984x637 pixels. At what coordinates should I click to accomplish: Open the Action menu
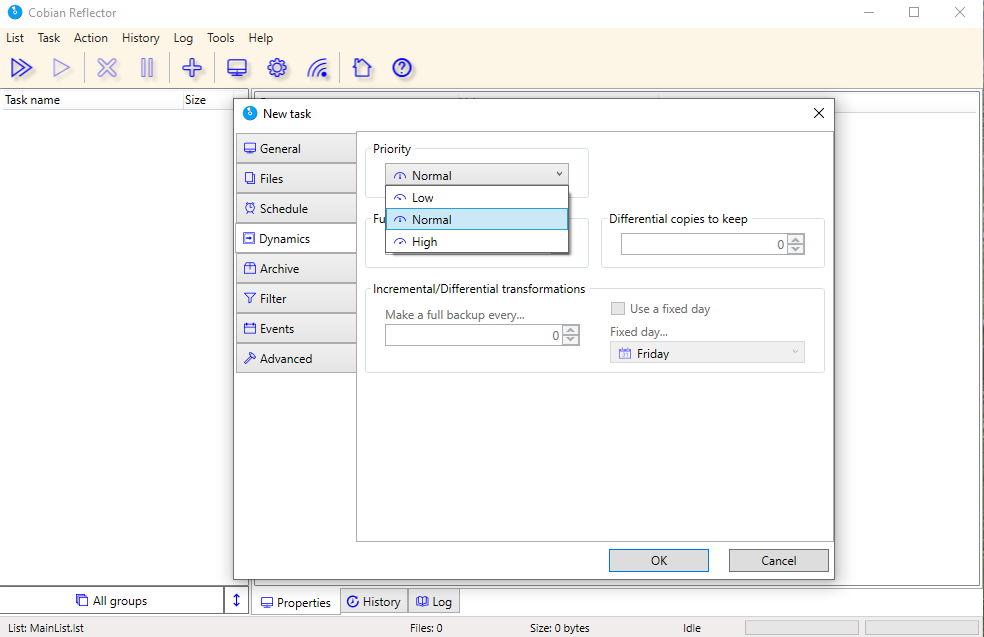pyautogui.click(x=90, y=38)
